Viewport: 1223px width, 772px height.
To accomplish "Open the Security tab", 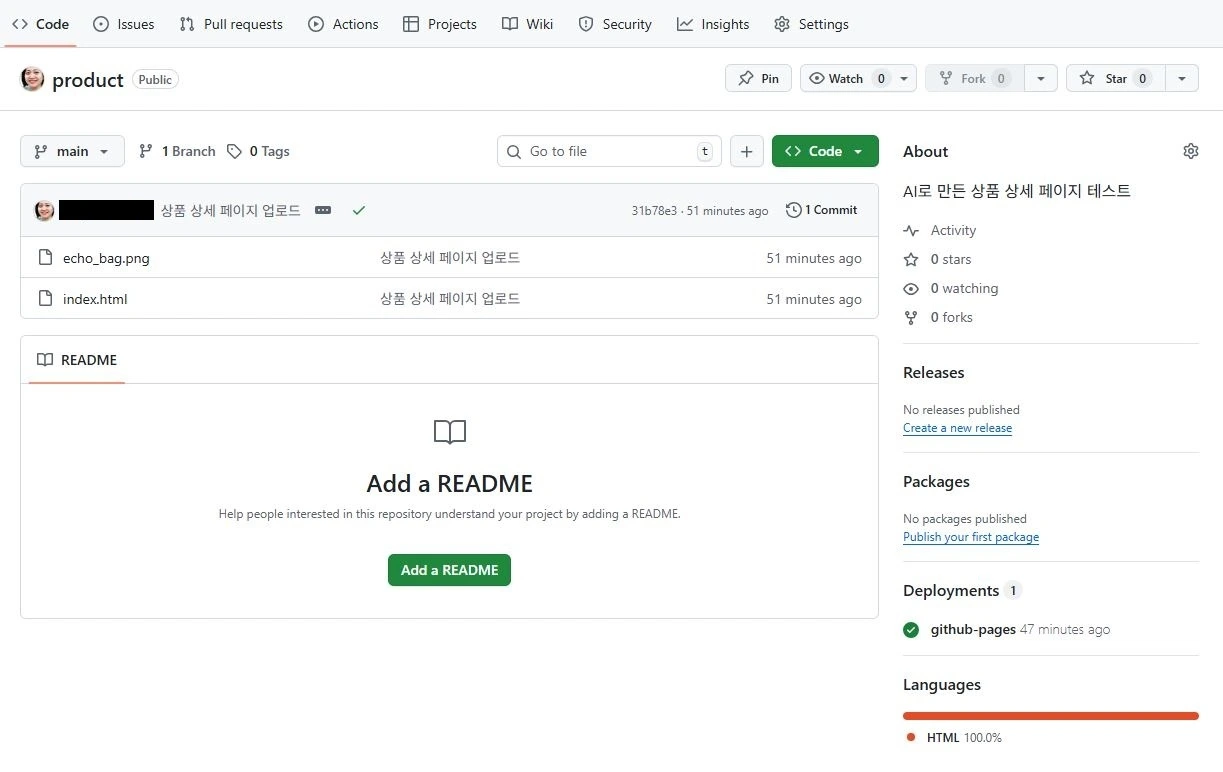I will 615,24.
